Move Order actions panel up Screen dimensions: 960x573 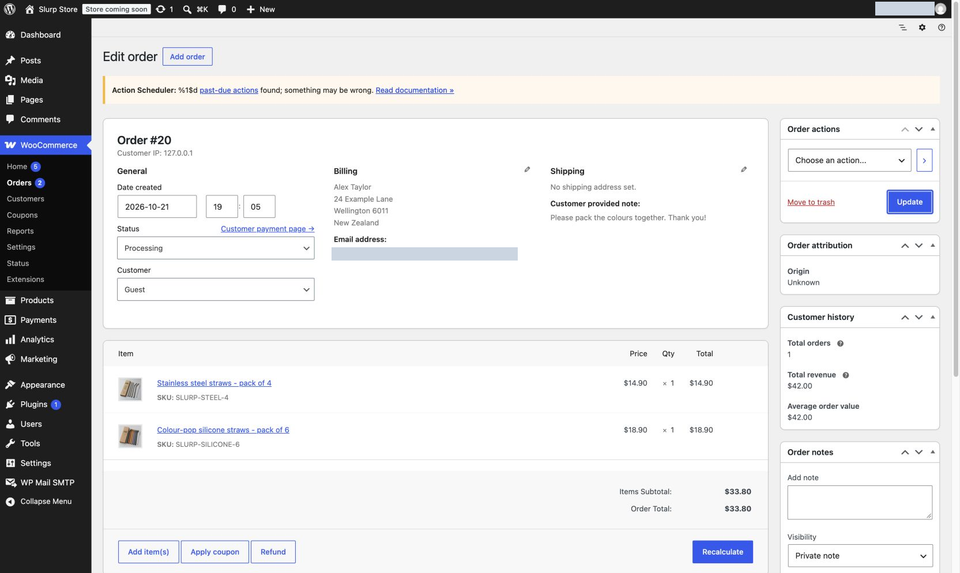point(905,129)
